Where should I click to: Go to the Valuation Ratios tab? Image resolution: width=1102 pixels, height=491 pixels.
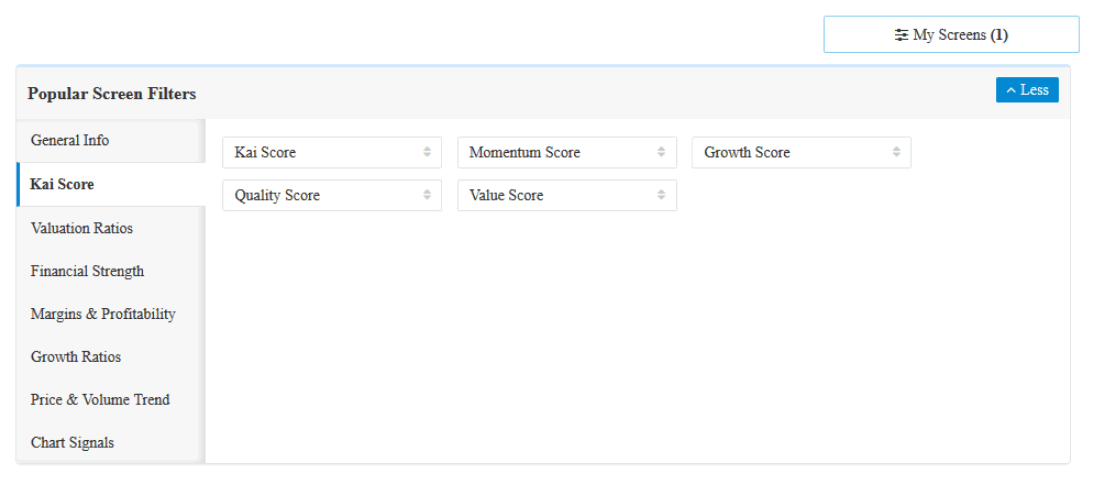pyautogui.click(x=82, y=228)
